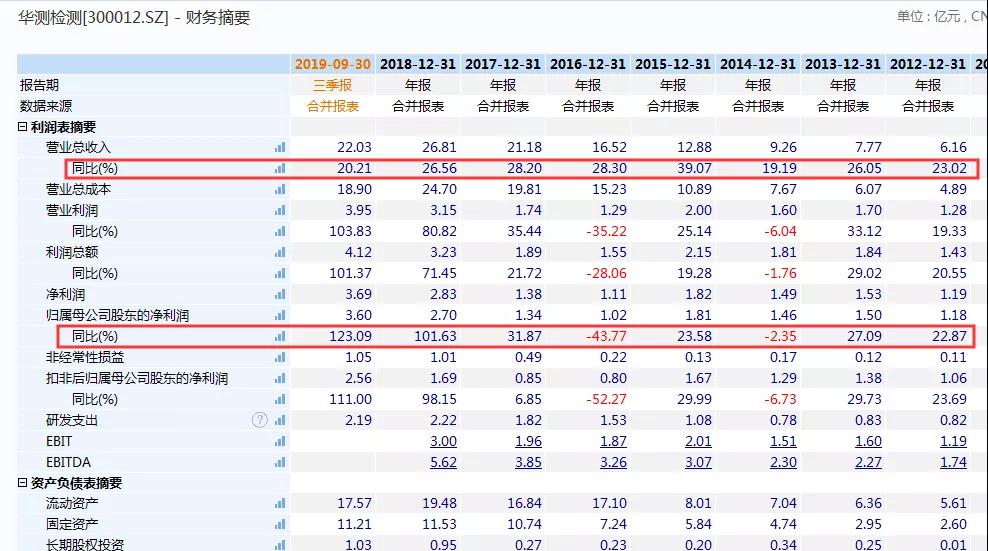Screen dimensions: 988x551
Task: Open EBIT value 2.01 link
Action: pyautogui.click(x=698, y=441)
